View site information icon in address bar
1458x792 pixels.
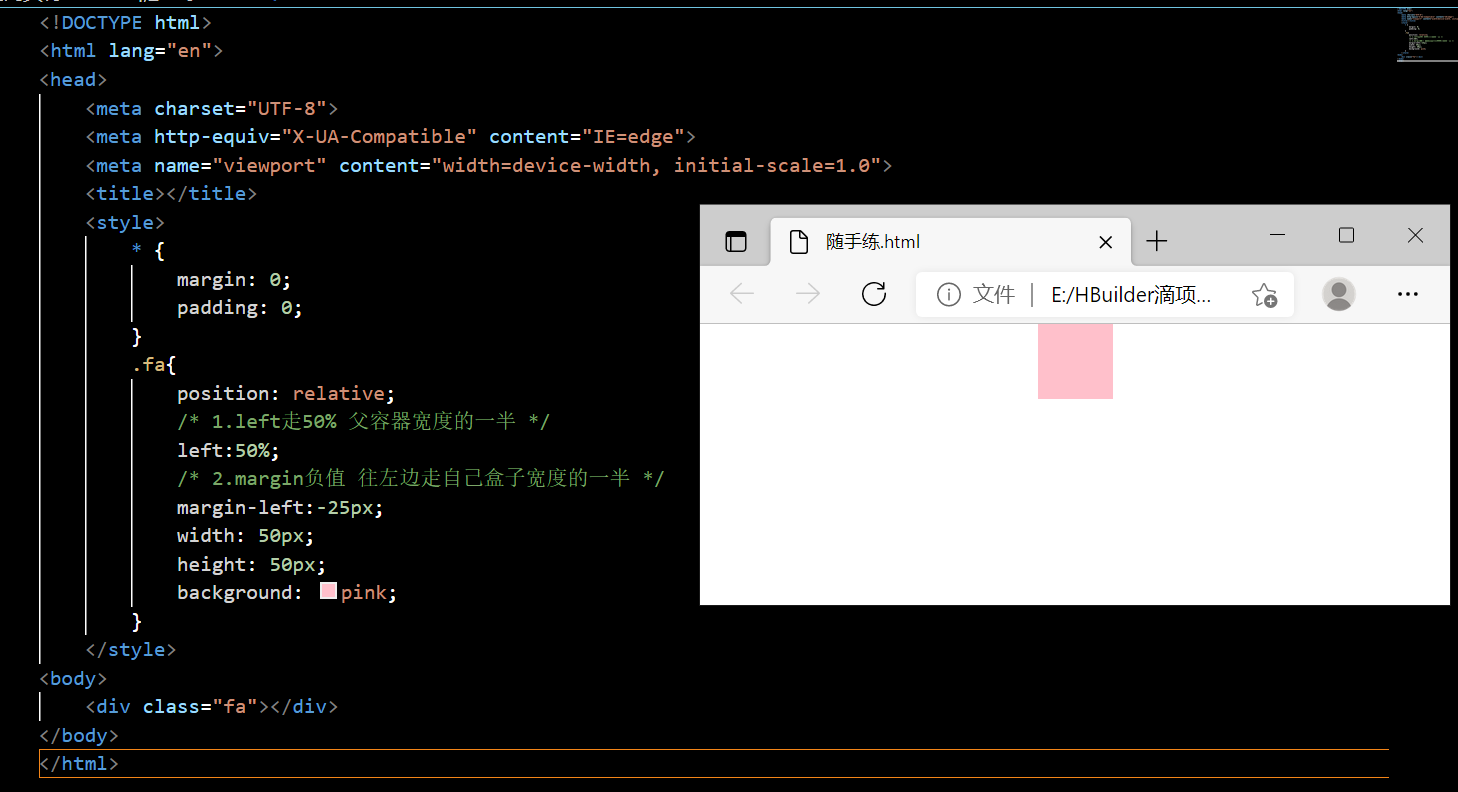[948, 294]
